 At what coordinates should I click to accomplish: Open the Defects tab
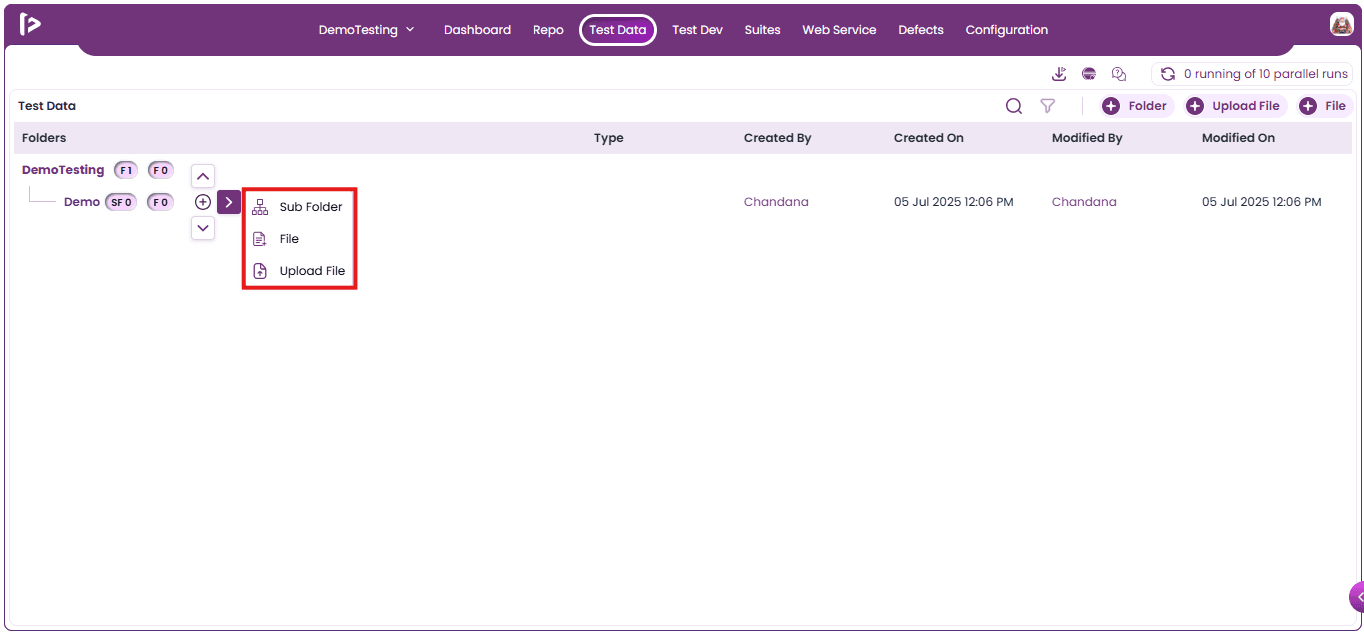[x=921, y=30]
